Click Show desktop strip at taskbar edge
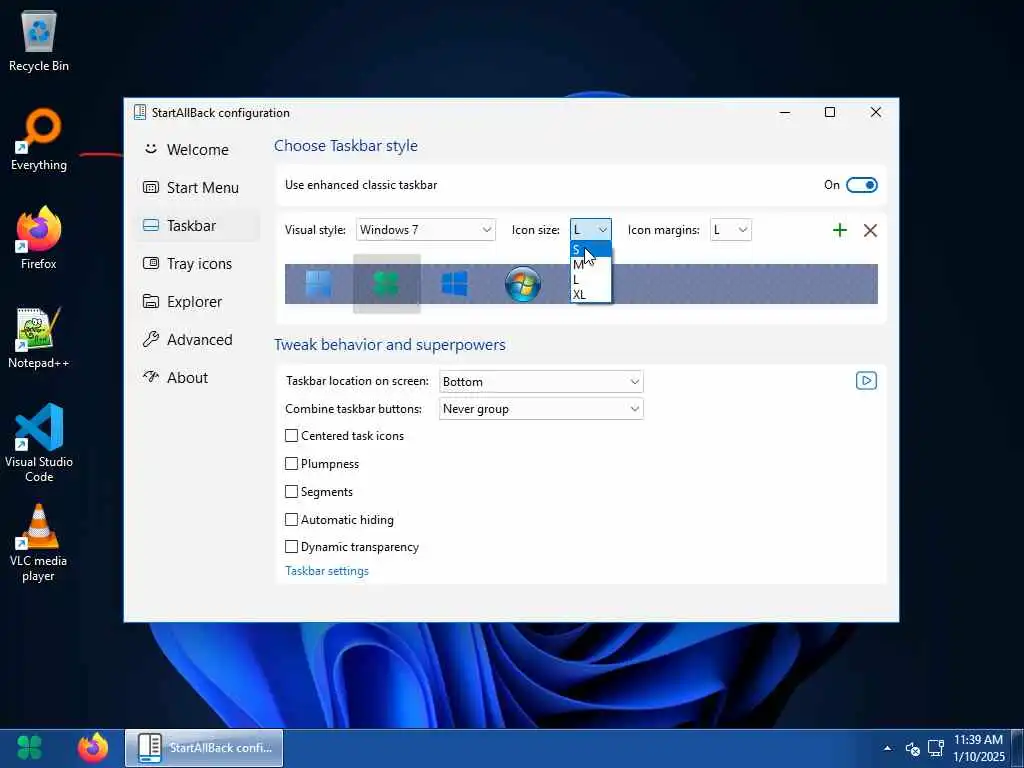1024x768 pixels. click(x=1018, y=748)
